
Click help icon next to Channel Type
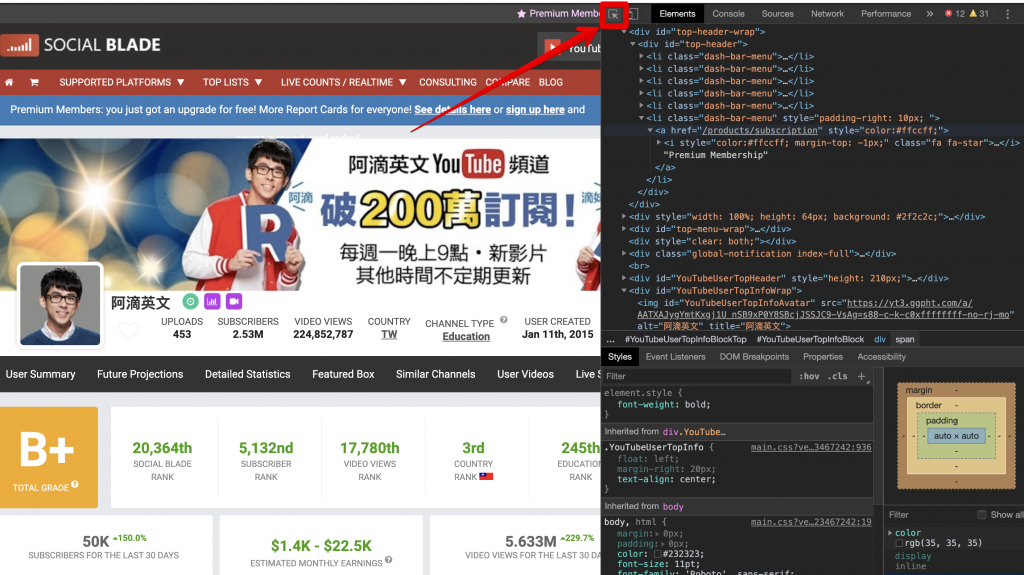click(x=504, y=320)
